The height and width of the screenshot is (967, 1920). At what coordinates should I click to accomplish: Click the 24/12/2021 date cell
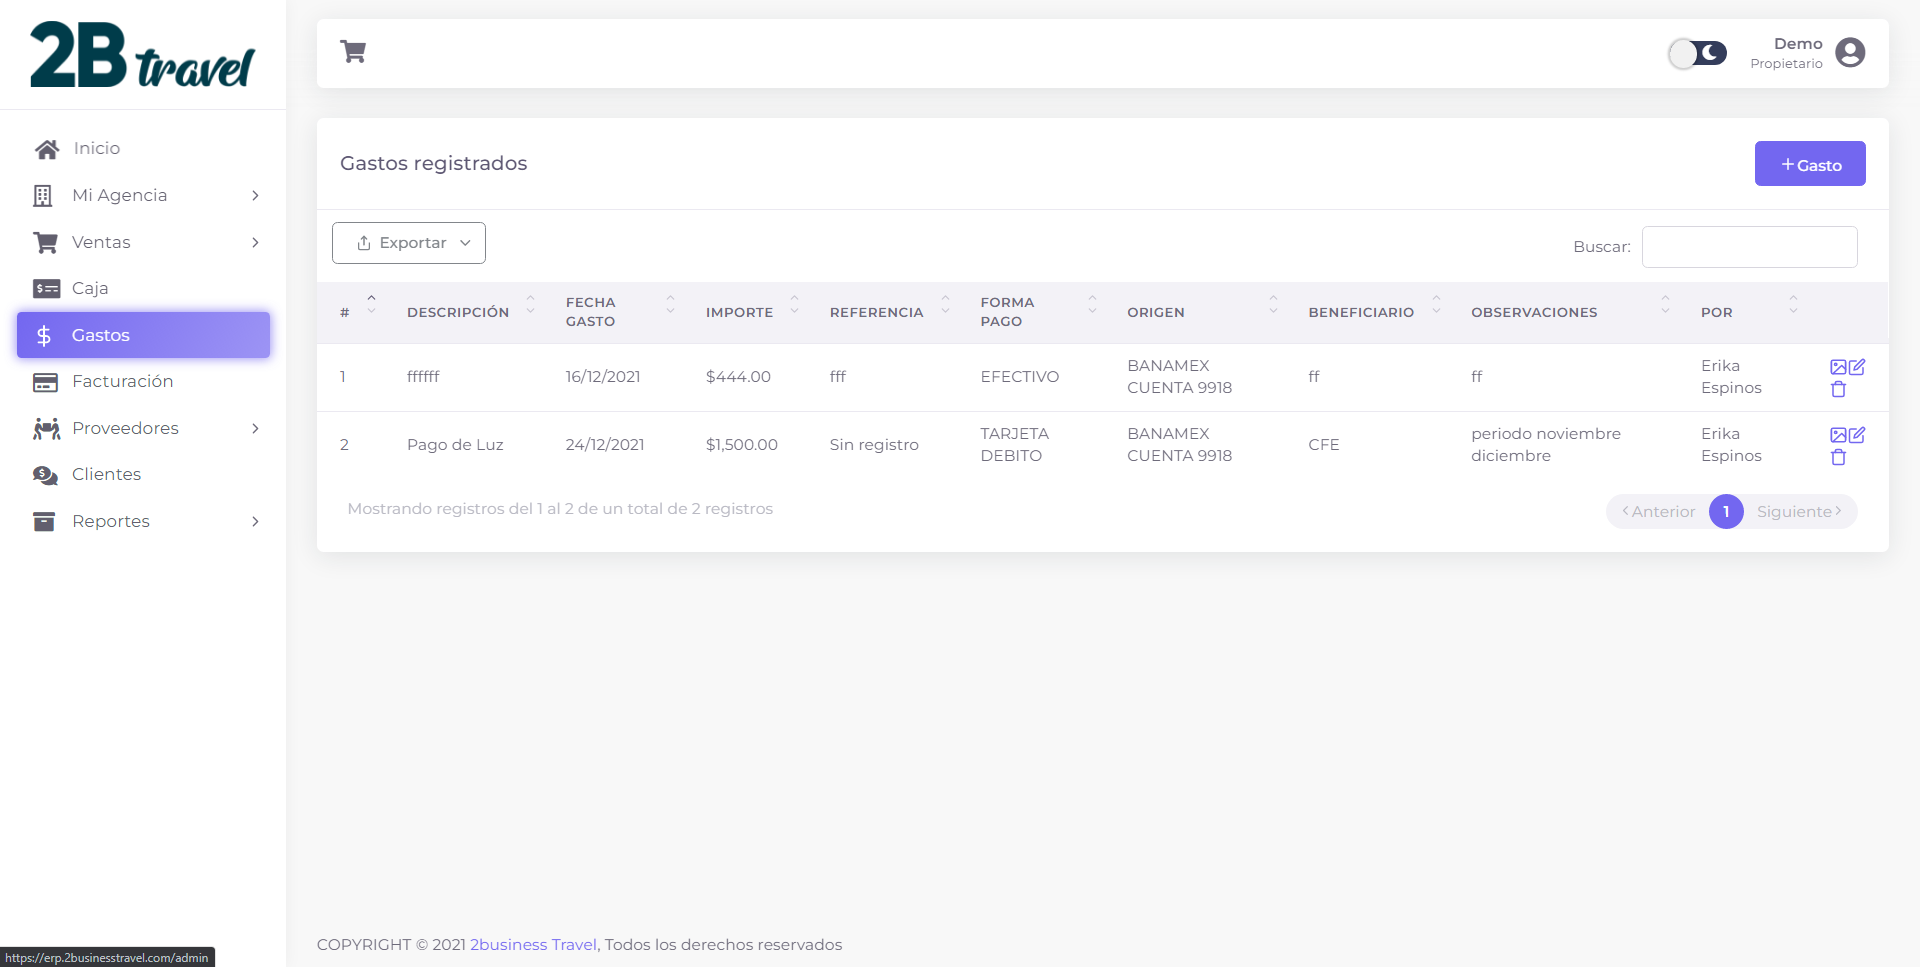pyautogui.click(x=605, y=444)
